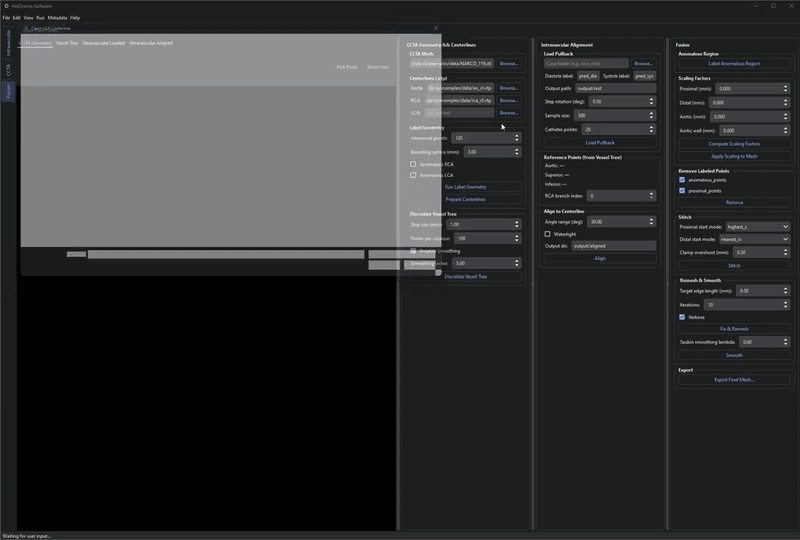Browse for the LCA centerline file
Screen dimensions: 800x540
tap(509, 113)
